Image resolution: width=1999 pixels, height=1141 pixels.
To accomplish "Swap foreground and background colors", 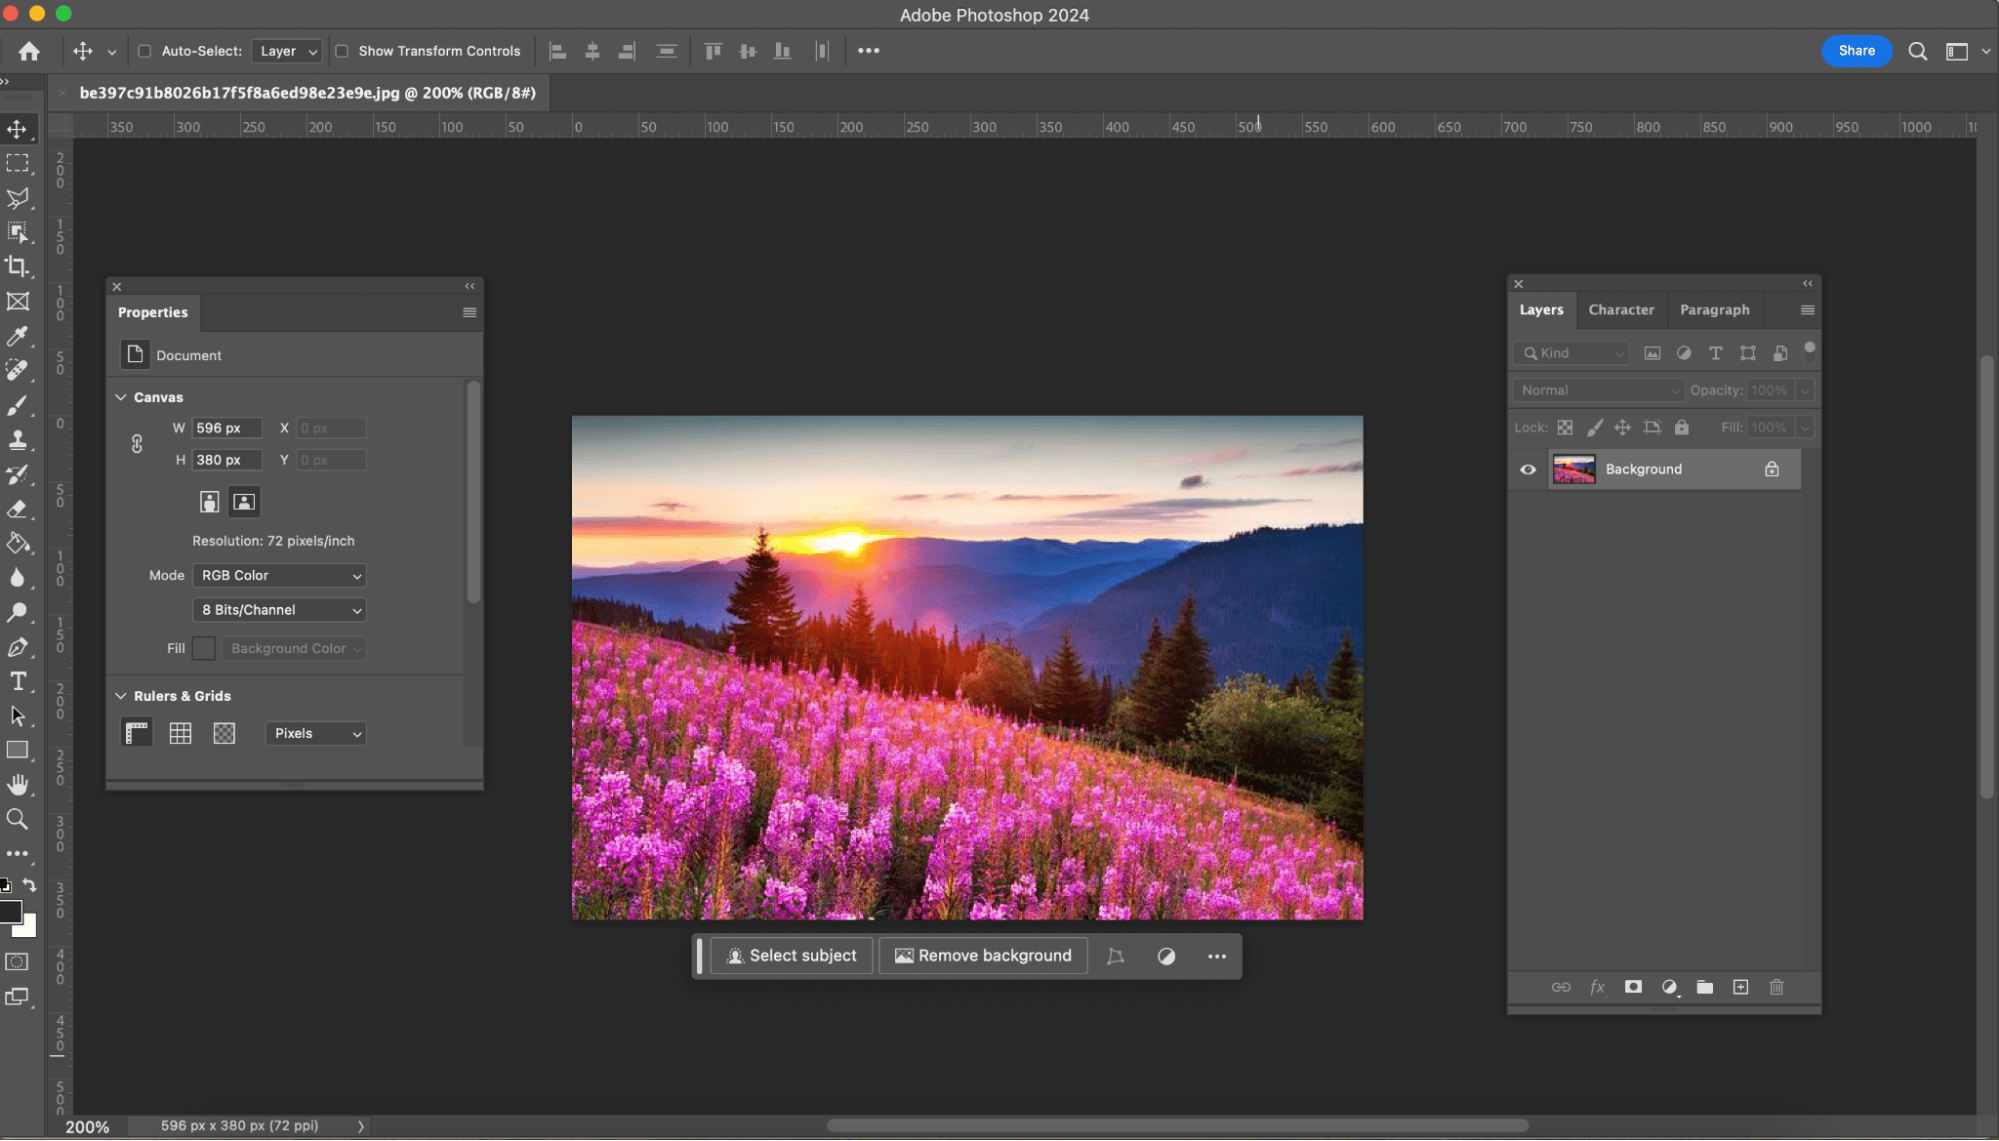I will (30, 885).
